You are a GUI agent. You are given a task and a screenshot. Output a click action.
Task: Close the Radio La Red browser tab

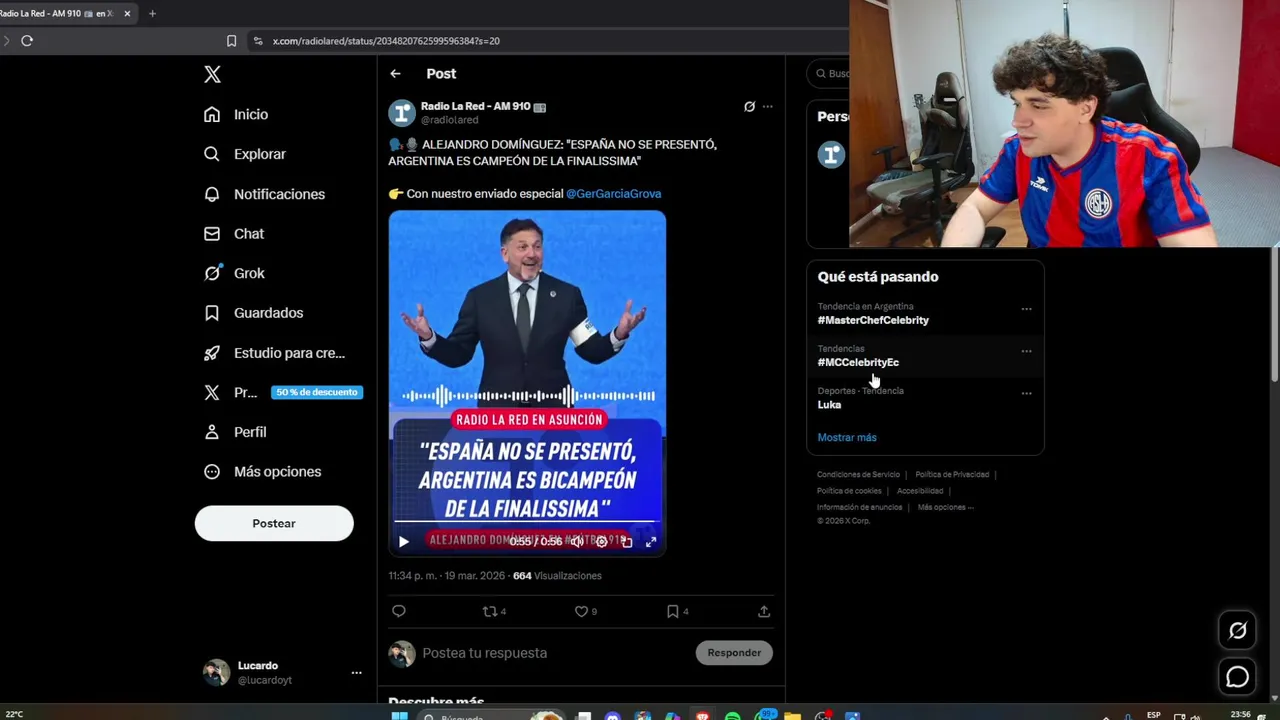(x=127, y=14)
